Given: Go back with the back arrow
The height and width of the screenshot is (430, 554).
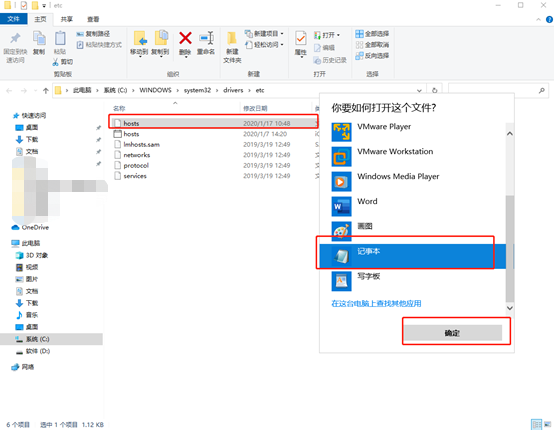Looking at the screenshot, I should 9,91.
